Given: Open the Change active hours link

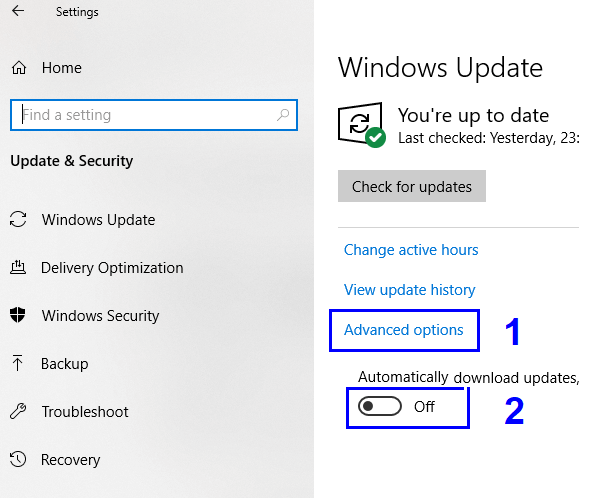Looking at the screenshot, I should coord(411,250).
